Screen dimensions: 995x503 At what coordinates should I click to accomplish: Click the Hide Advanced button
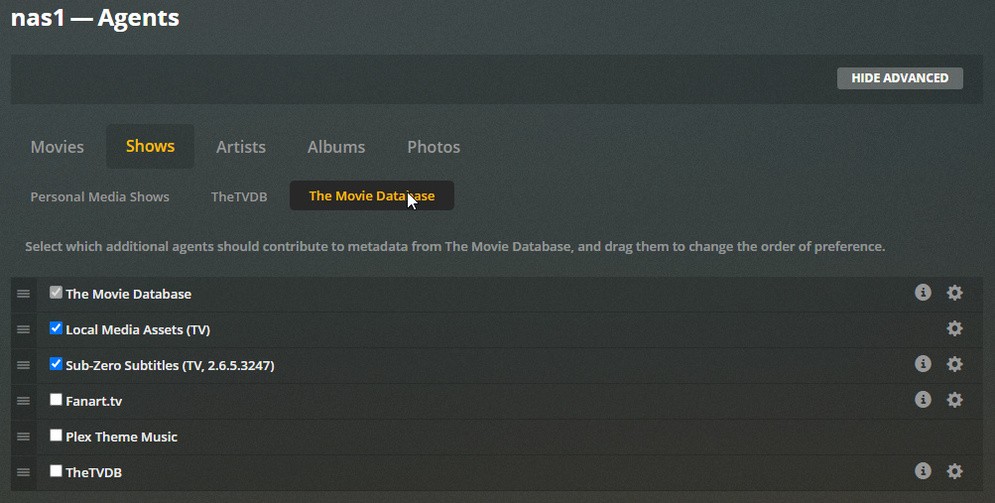tap(900, 78)
